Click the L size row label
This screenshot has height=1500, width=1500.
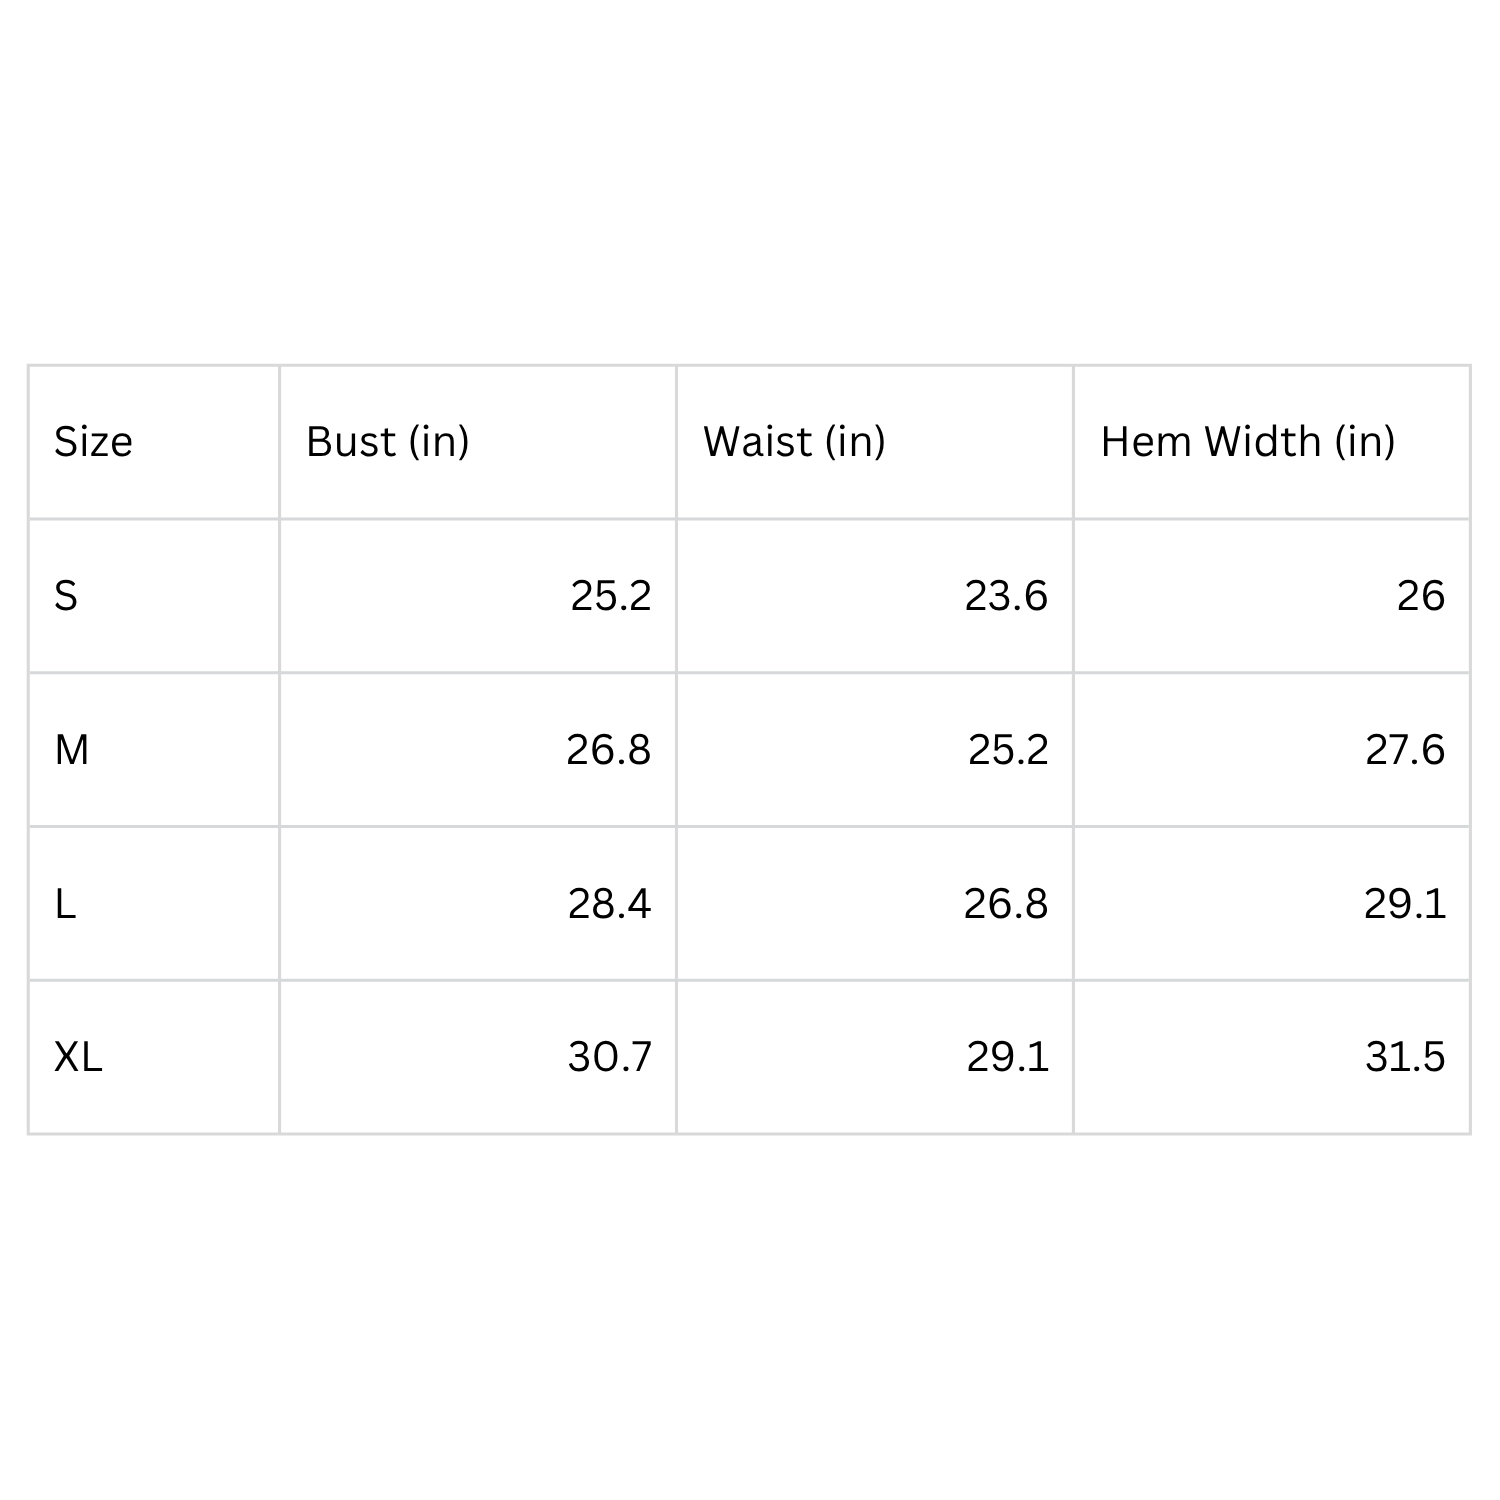65,904
